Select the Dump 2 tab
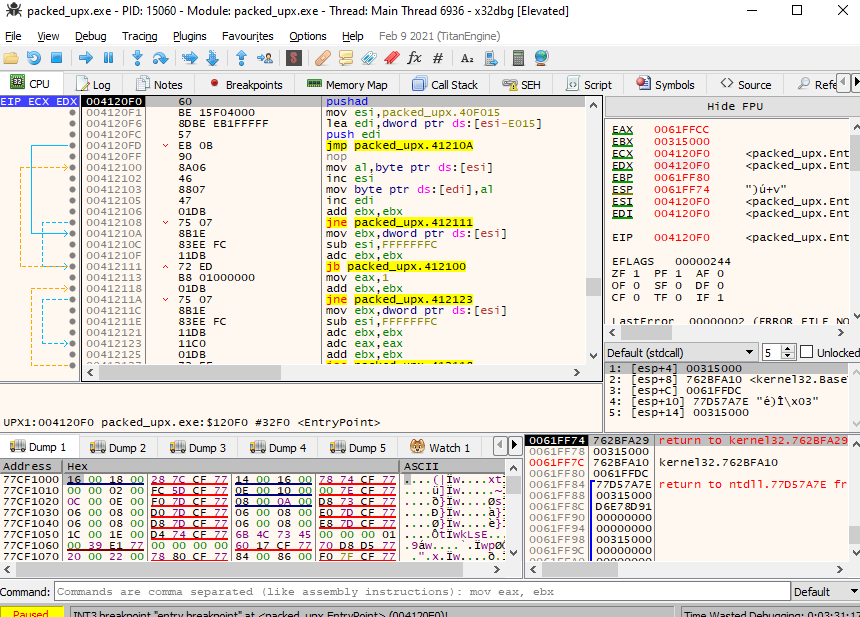Screen dimensions: 860x617 coord(118,448)
